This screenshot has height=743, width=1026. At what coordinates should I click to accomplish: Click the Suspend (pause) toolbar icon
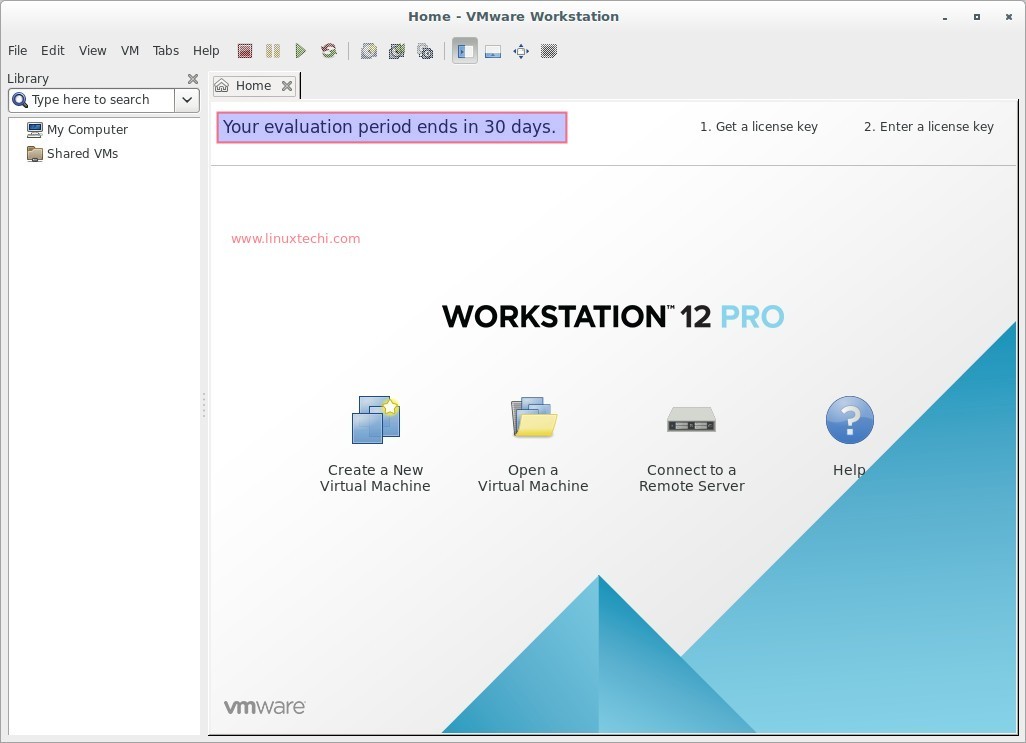coord(273,51)
